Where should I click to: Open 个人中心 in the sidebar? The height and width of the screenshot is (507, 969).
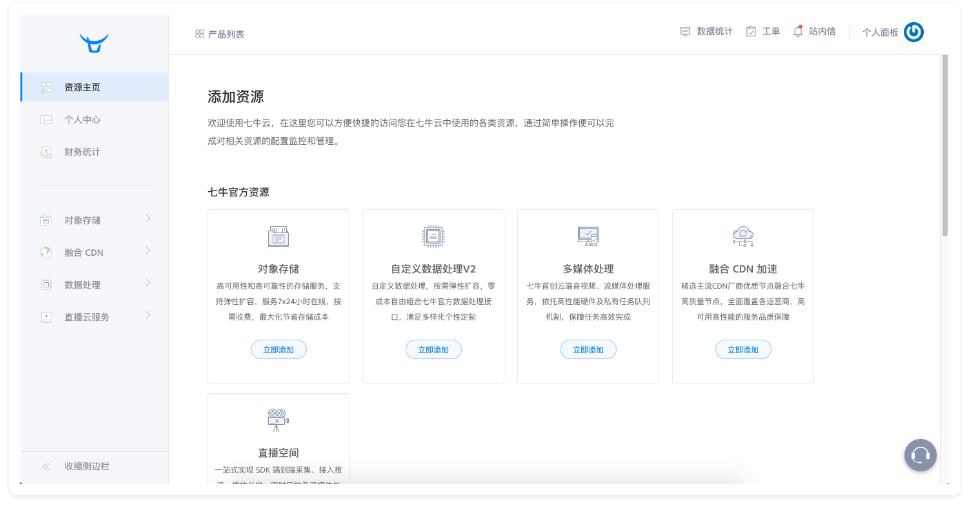pyautogui.click(x=95, y=119)
